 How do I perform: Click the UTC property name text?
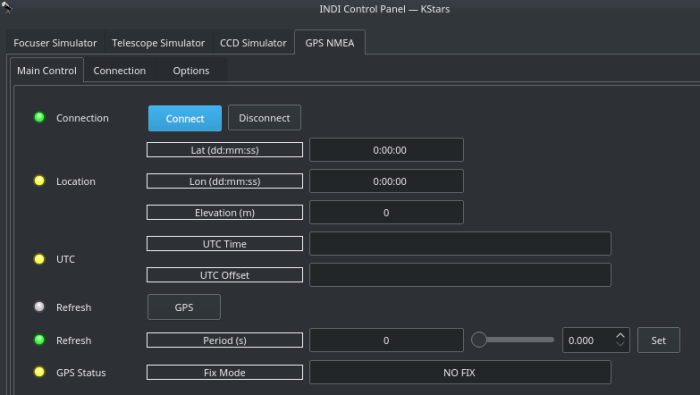tap(65, 259)
